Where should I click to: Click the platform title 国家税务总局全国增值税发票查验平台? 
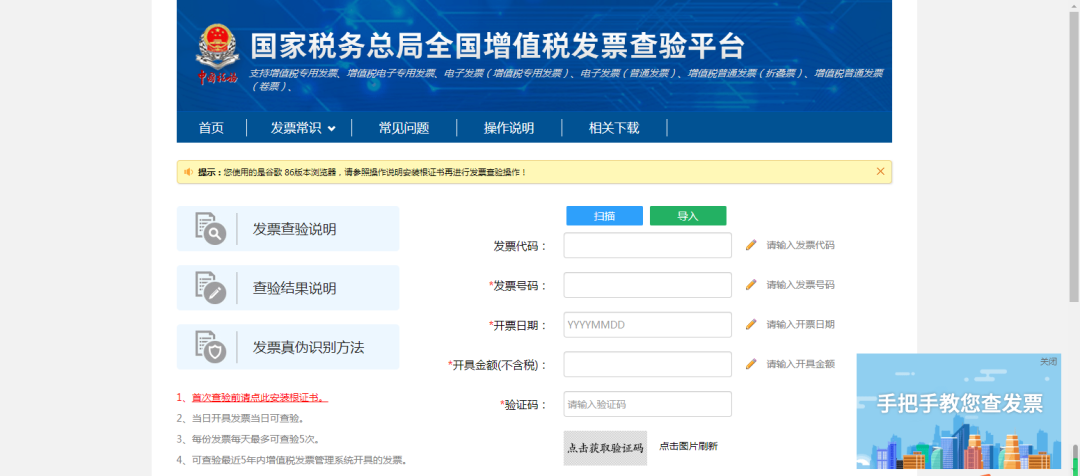pyautogui.click(x=497, y=46)
